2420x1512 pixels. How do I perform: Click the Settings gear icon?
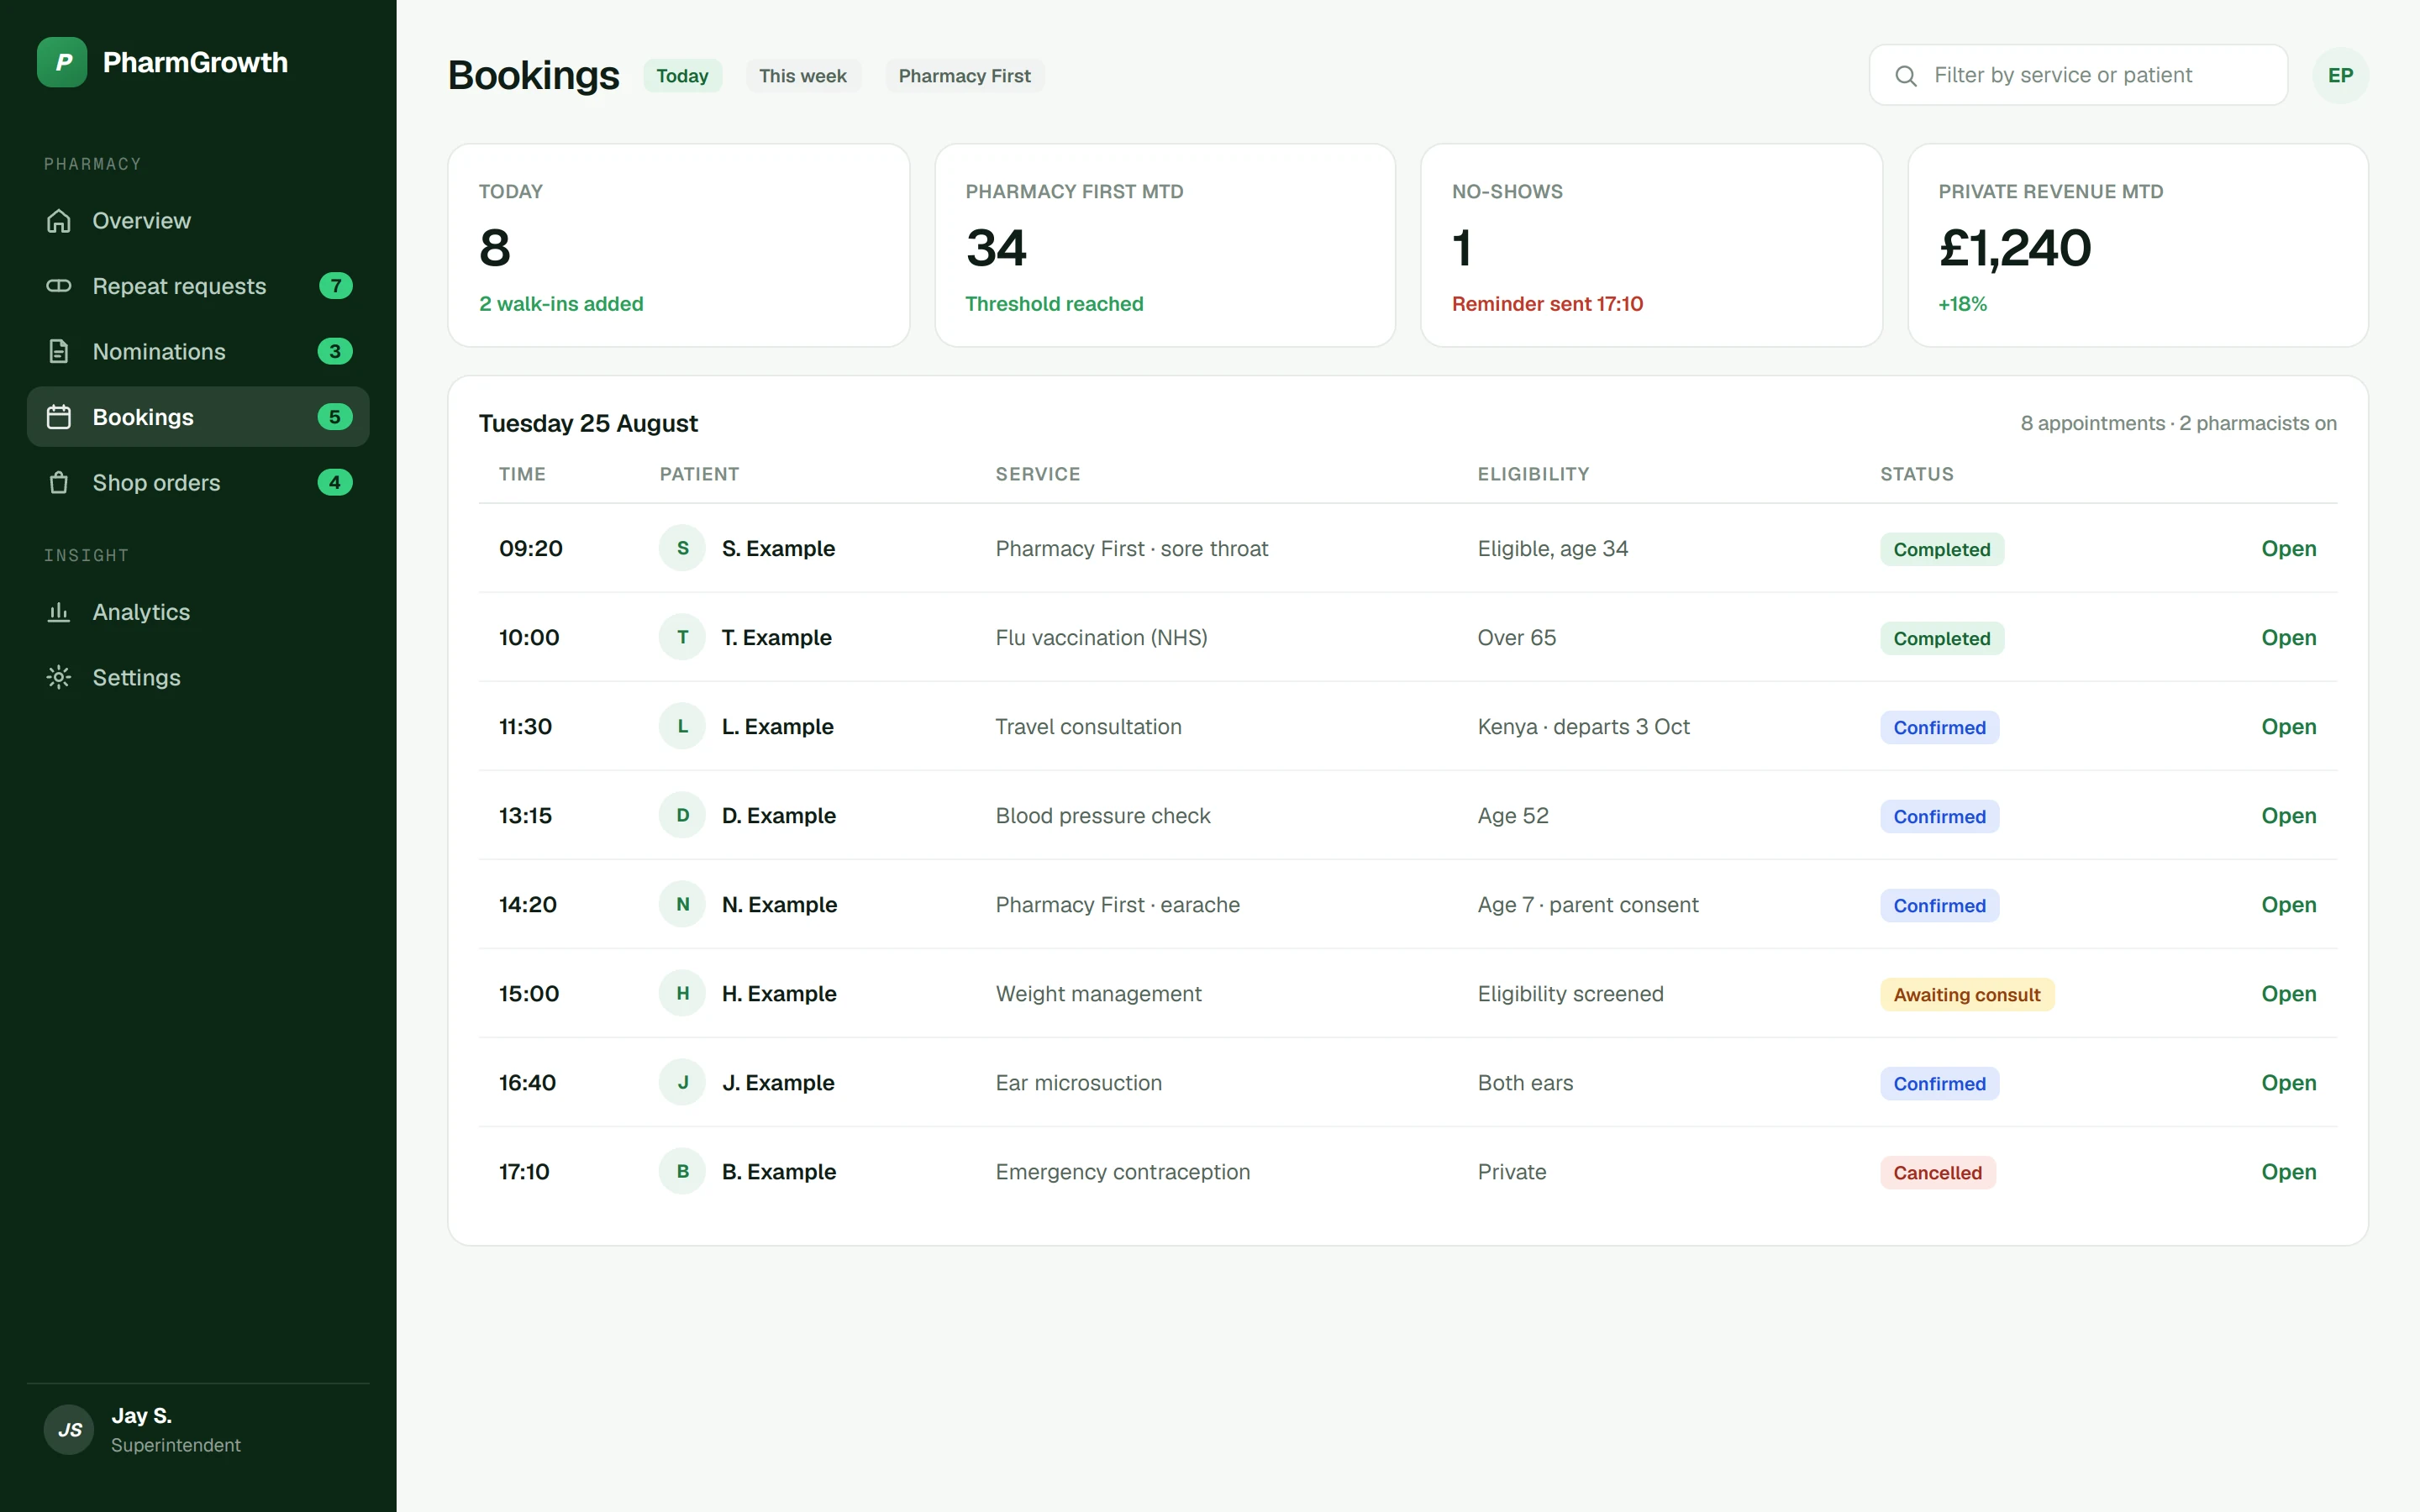tap(59, 678)
